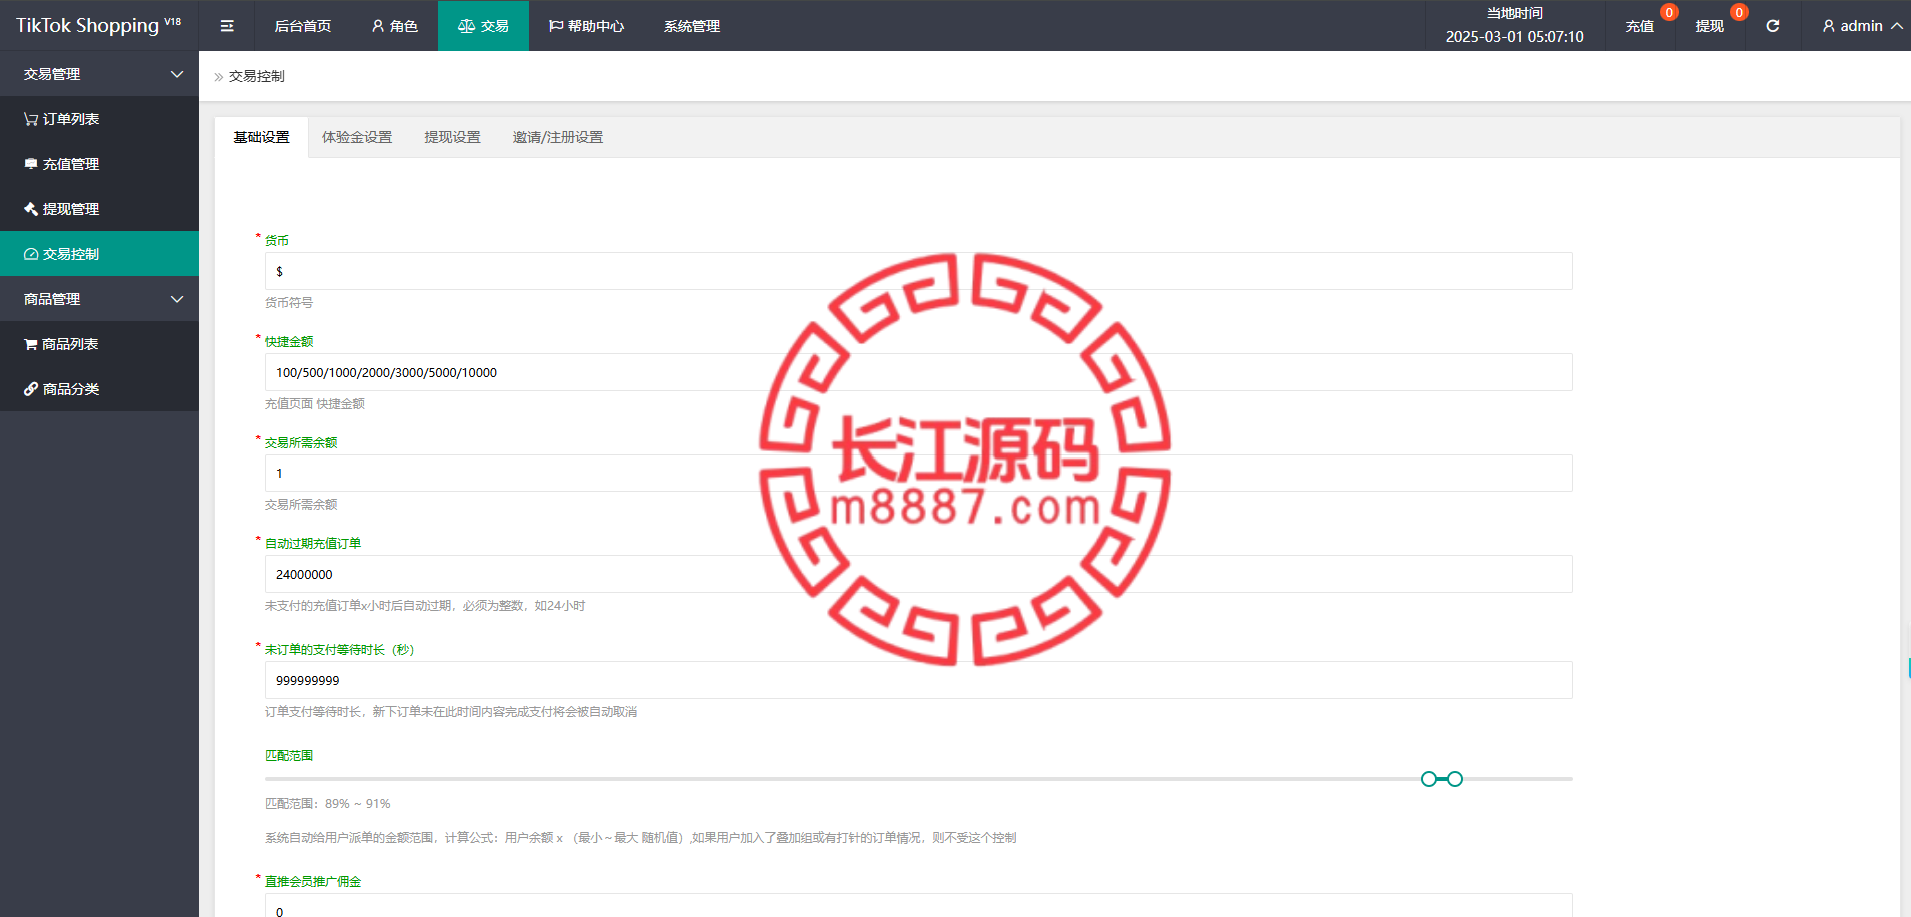Switch to the 体验金设置 tab
This screenshot has height=917, width=1911.
click(357, 137)
